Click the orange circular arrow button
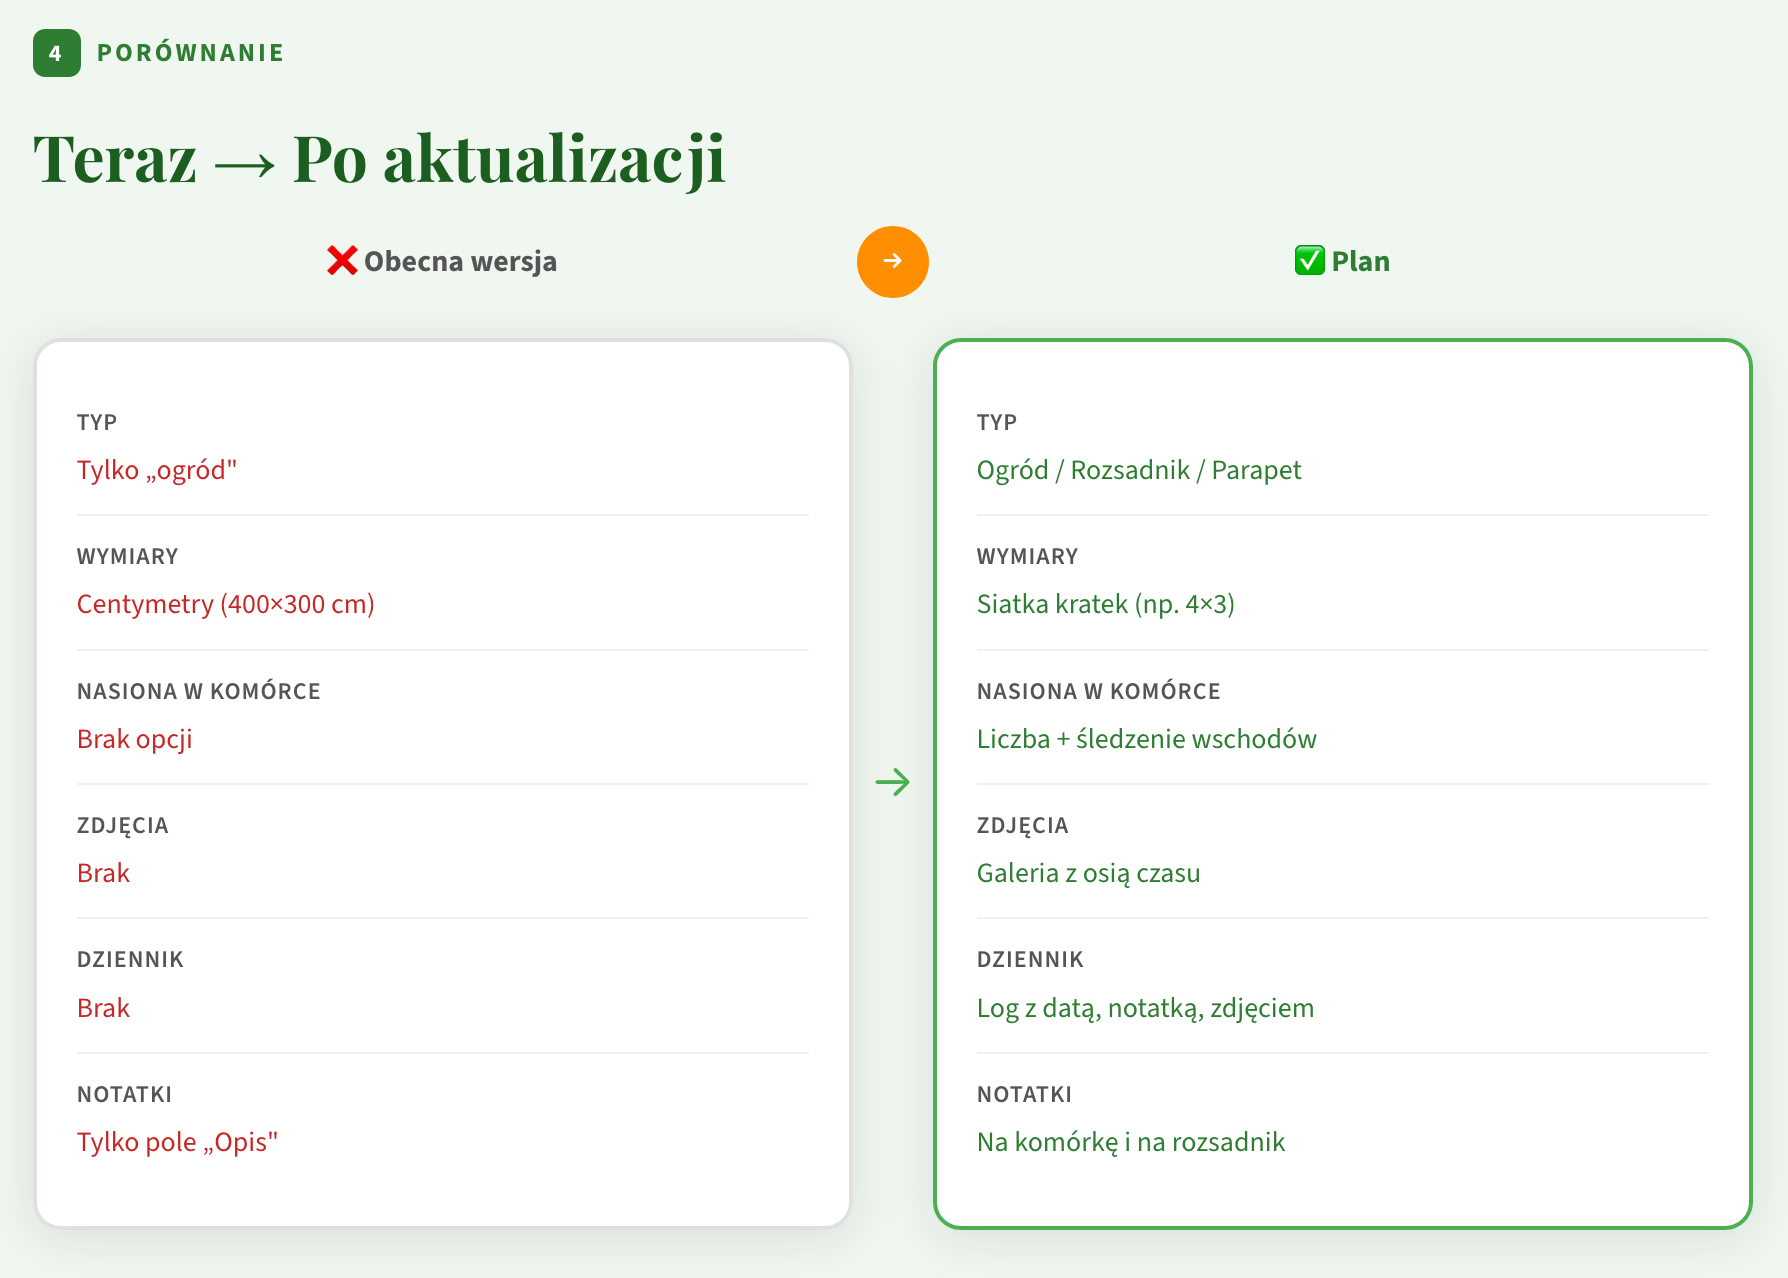Viewport: 1788px width, 1278px height. click(892, 262)
